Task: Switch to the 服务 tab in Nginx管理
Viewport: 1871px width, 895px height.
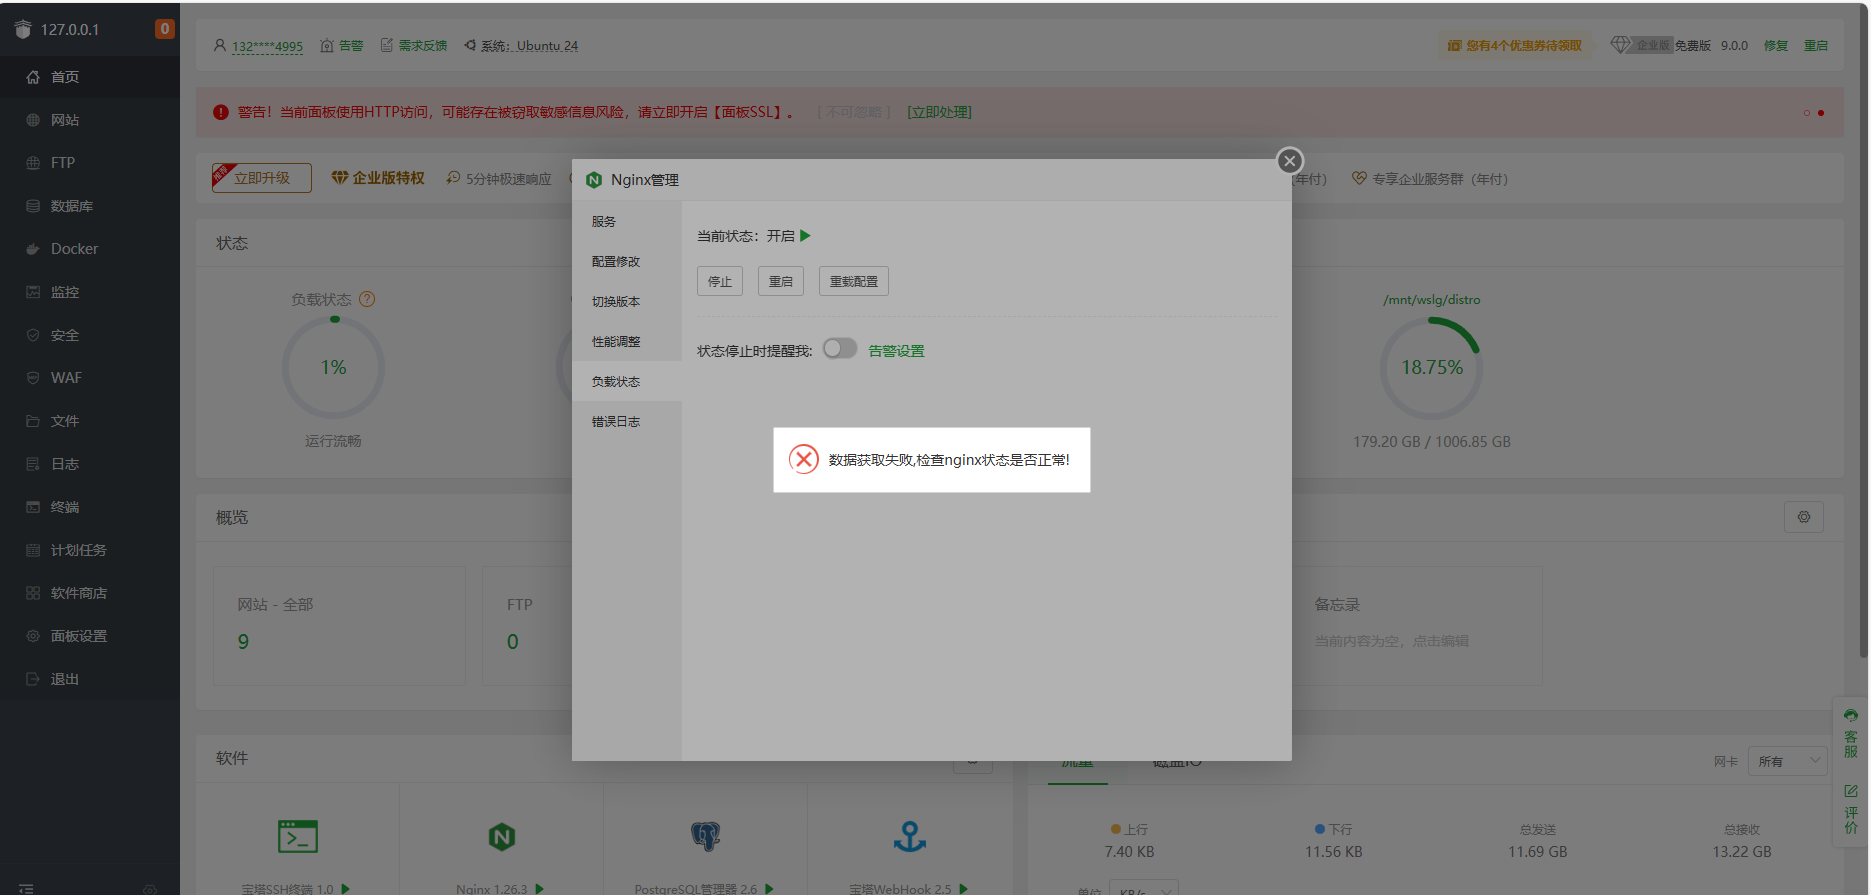Action: tap(627, 222)
